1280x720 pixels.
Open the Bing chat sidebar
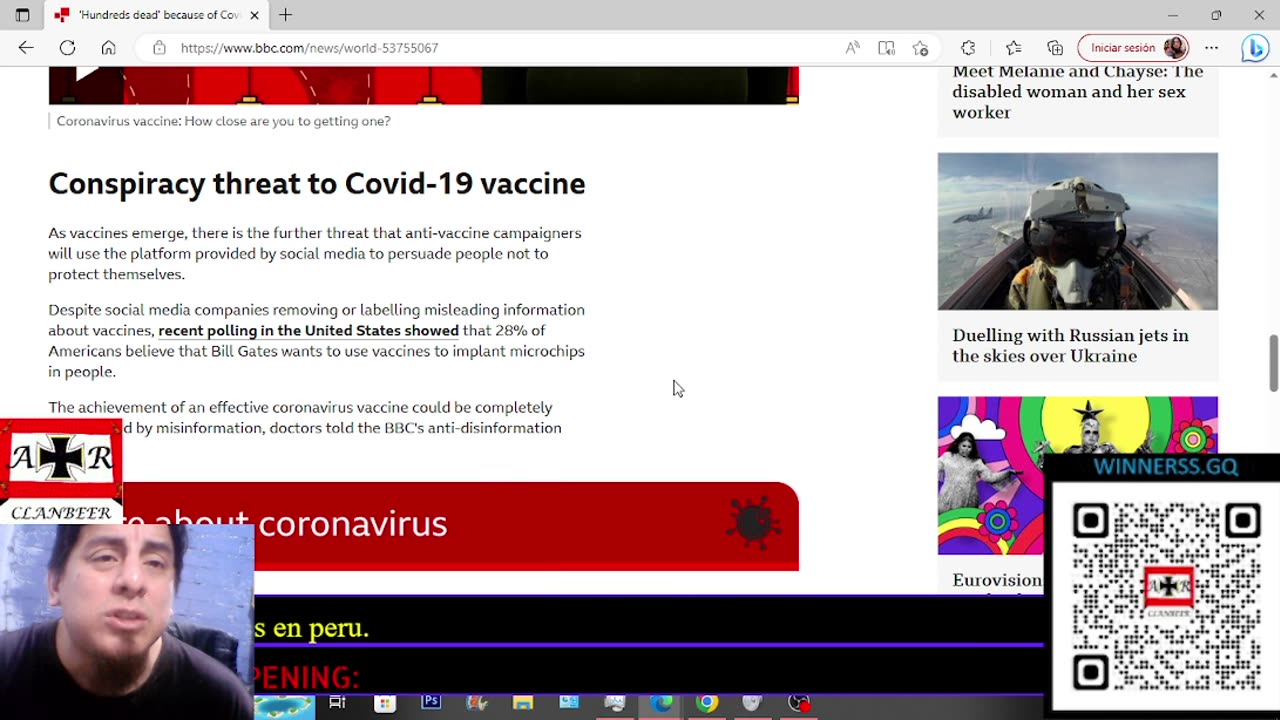pos(1254,48)
